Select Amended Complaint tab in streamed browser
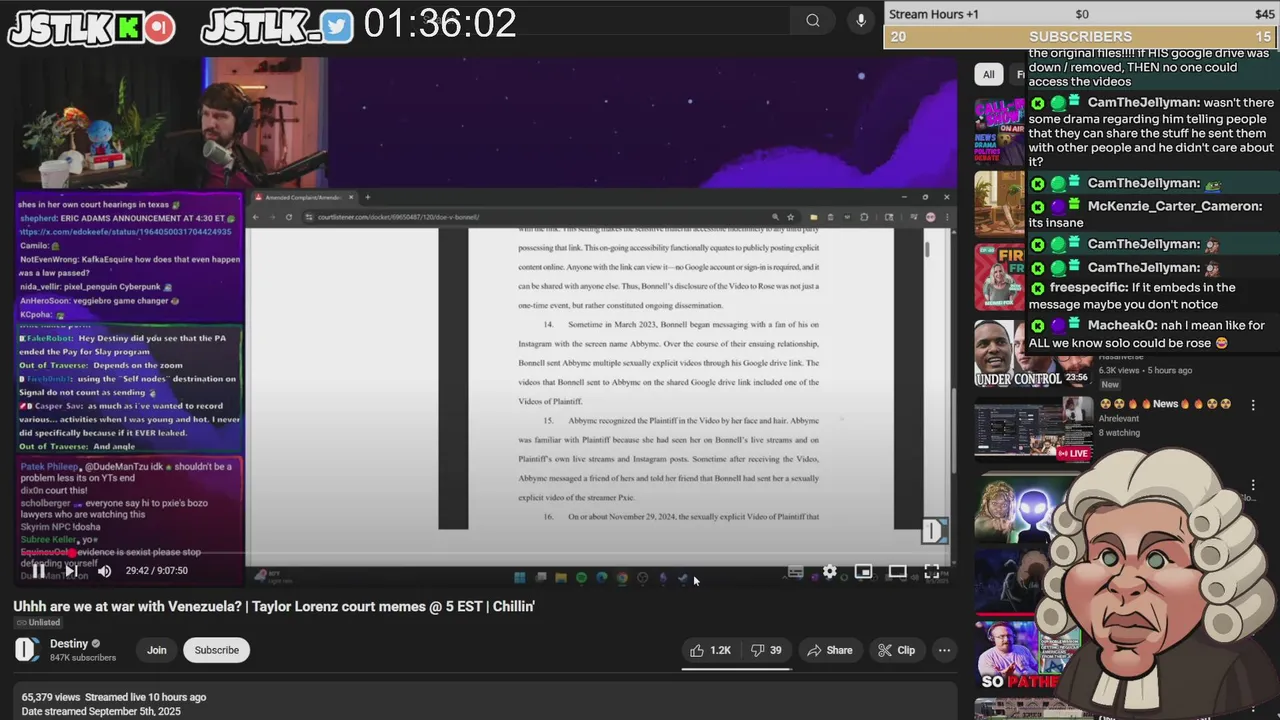The width and height of the screenshot is (1280, 720). point(303,197)
